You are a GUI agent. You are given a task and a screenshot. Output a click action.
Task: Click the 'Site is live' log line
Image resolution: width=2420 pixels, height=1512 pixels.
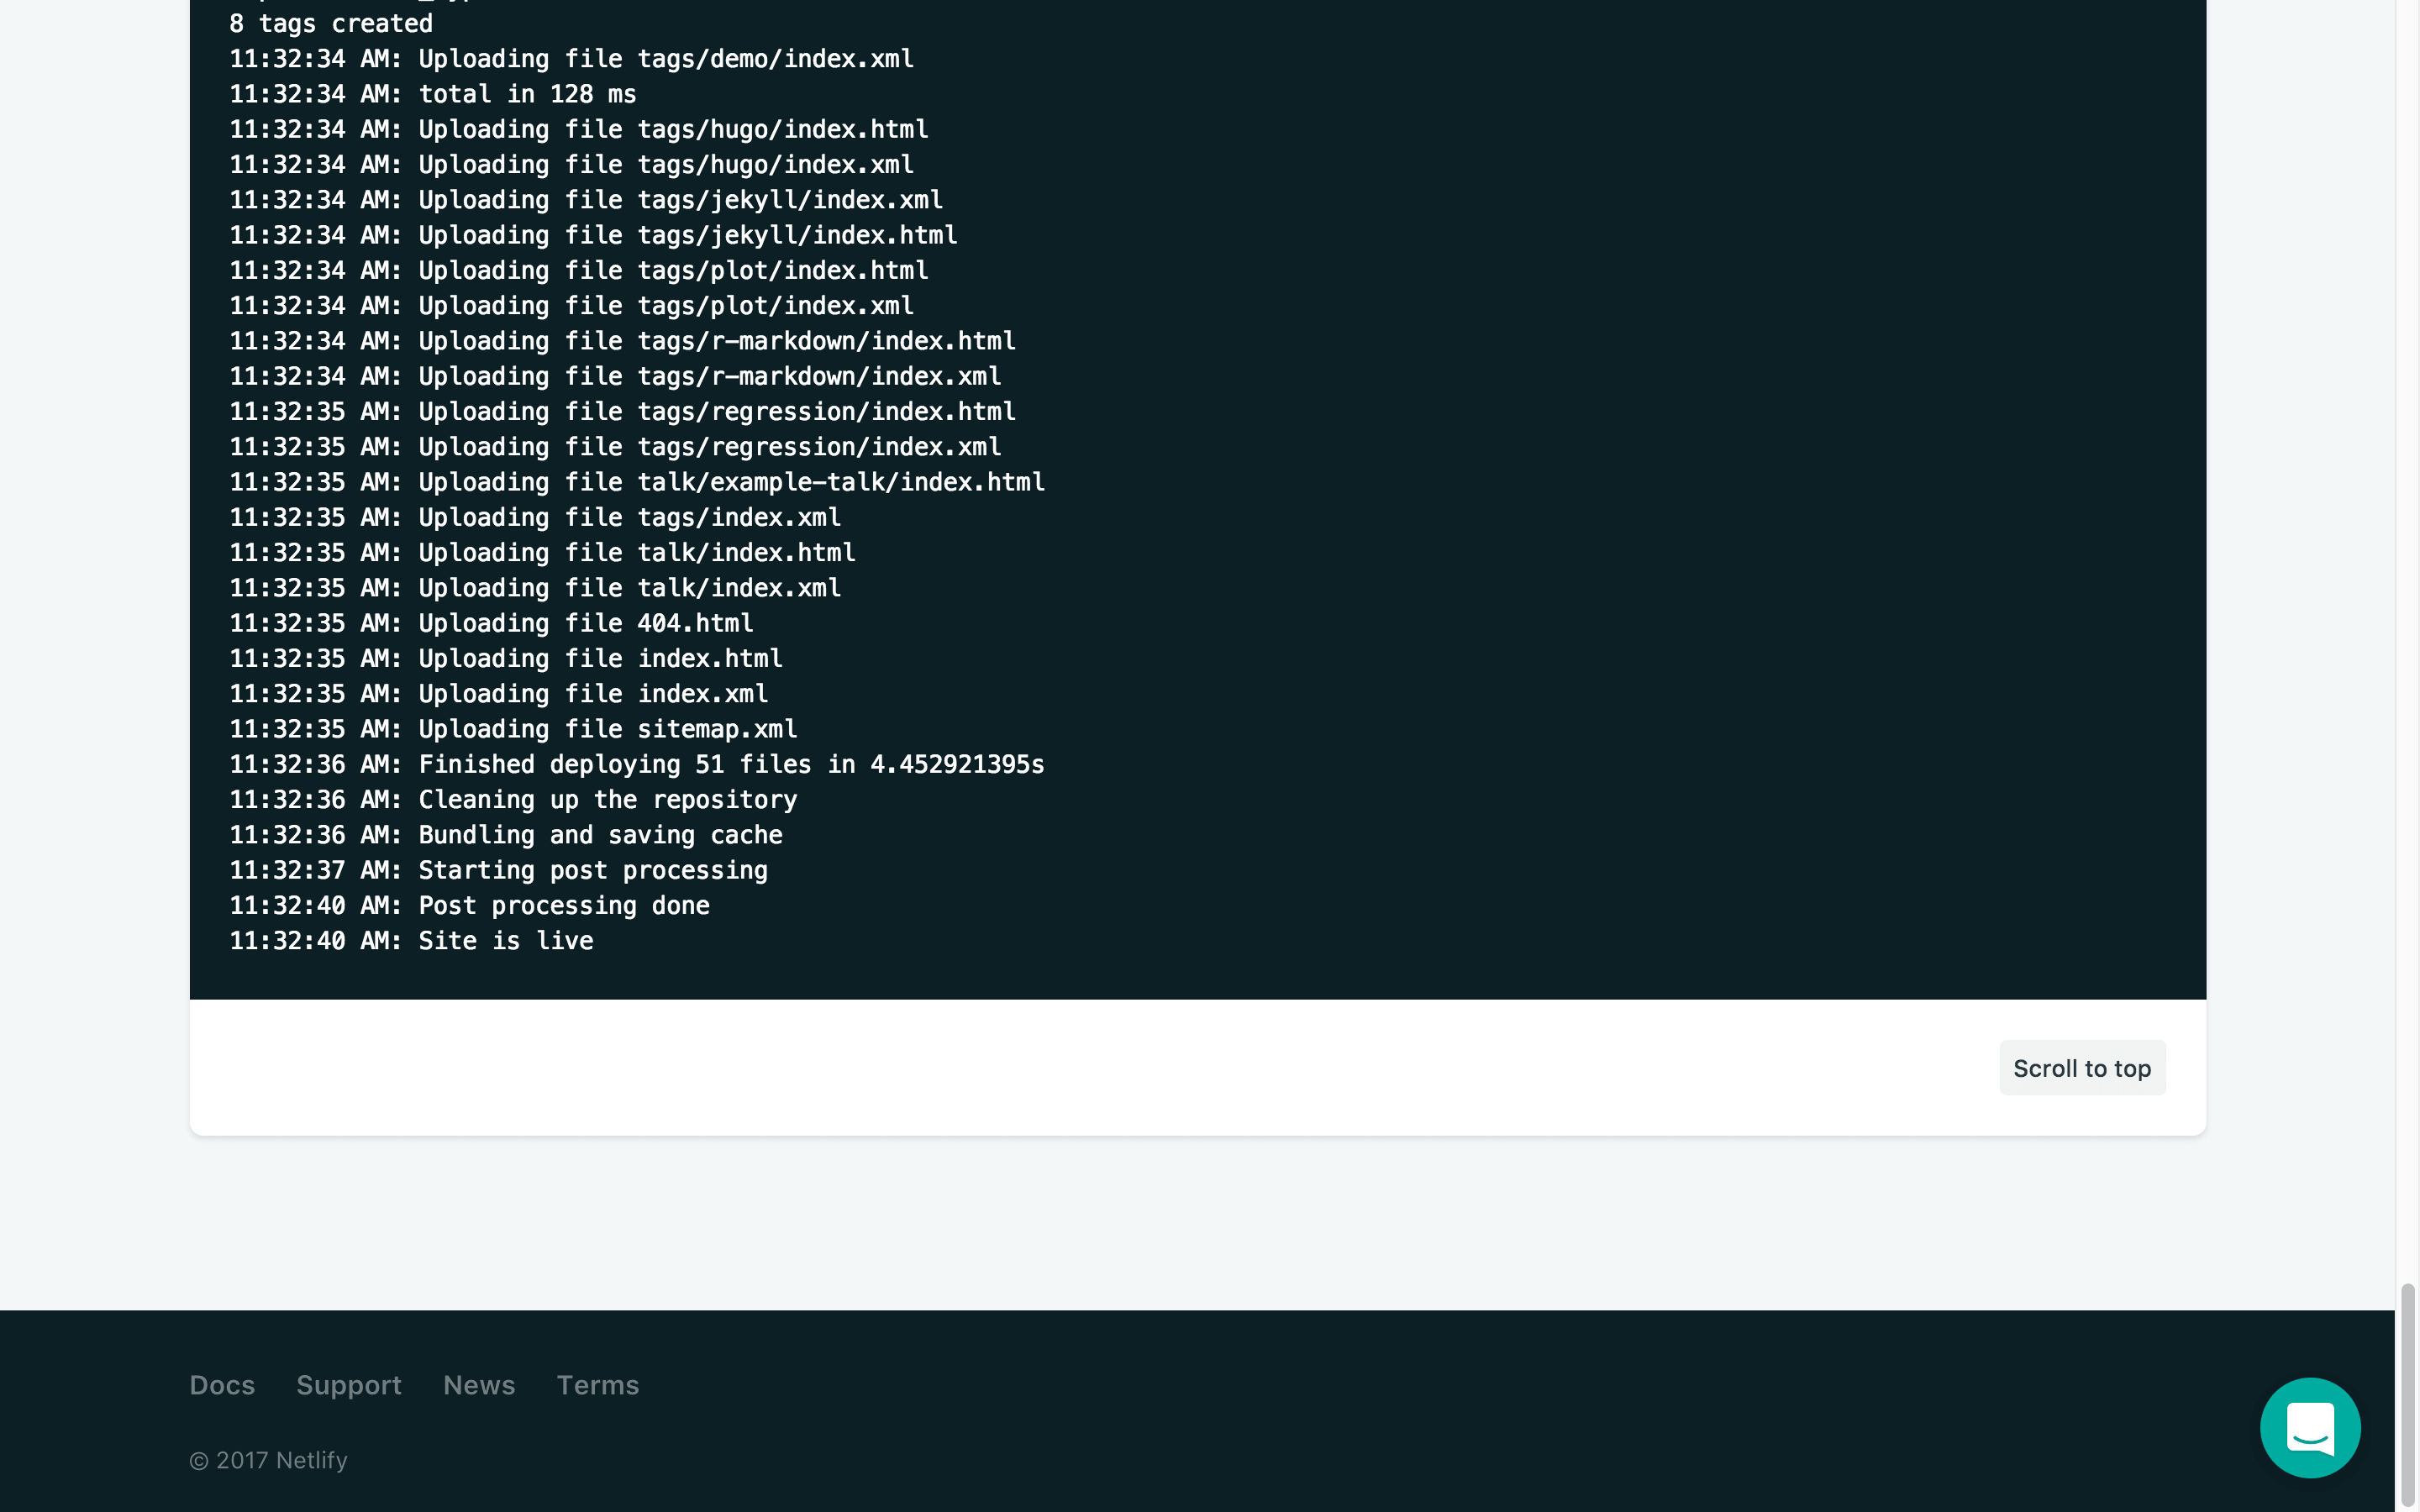[411, 941]
